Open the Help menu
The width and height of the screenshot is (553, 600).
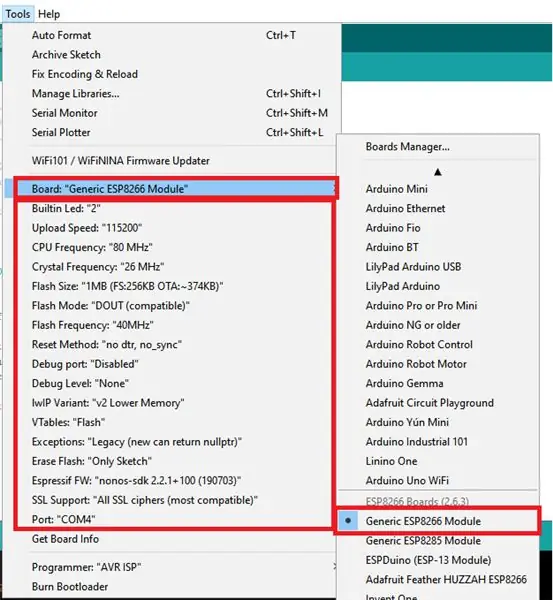(49, 14)
